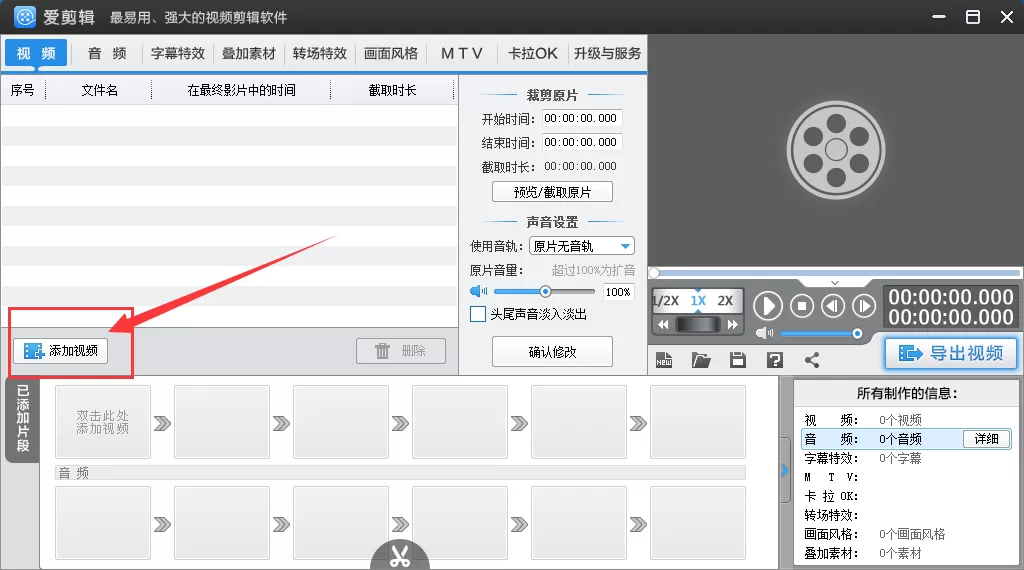Click the 已添加片段 side tab
This screenshot has height=570, width=1024.
[22, 419]
